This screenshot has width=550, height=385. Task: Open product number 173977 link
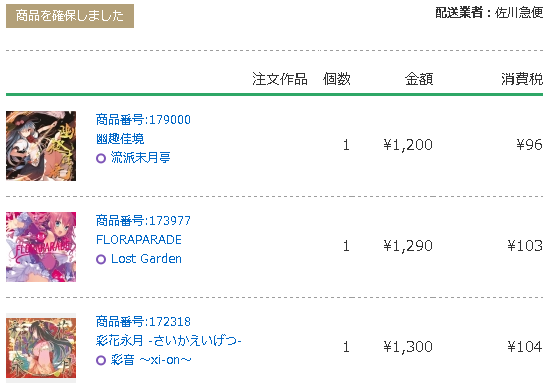point(143,221)
